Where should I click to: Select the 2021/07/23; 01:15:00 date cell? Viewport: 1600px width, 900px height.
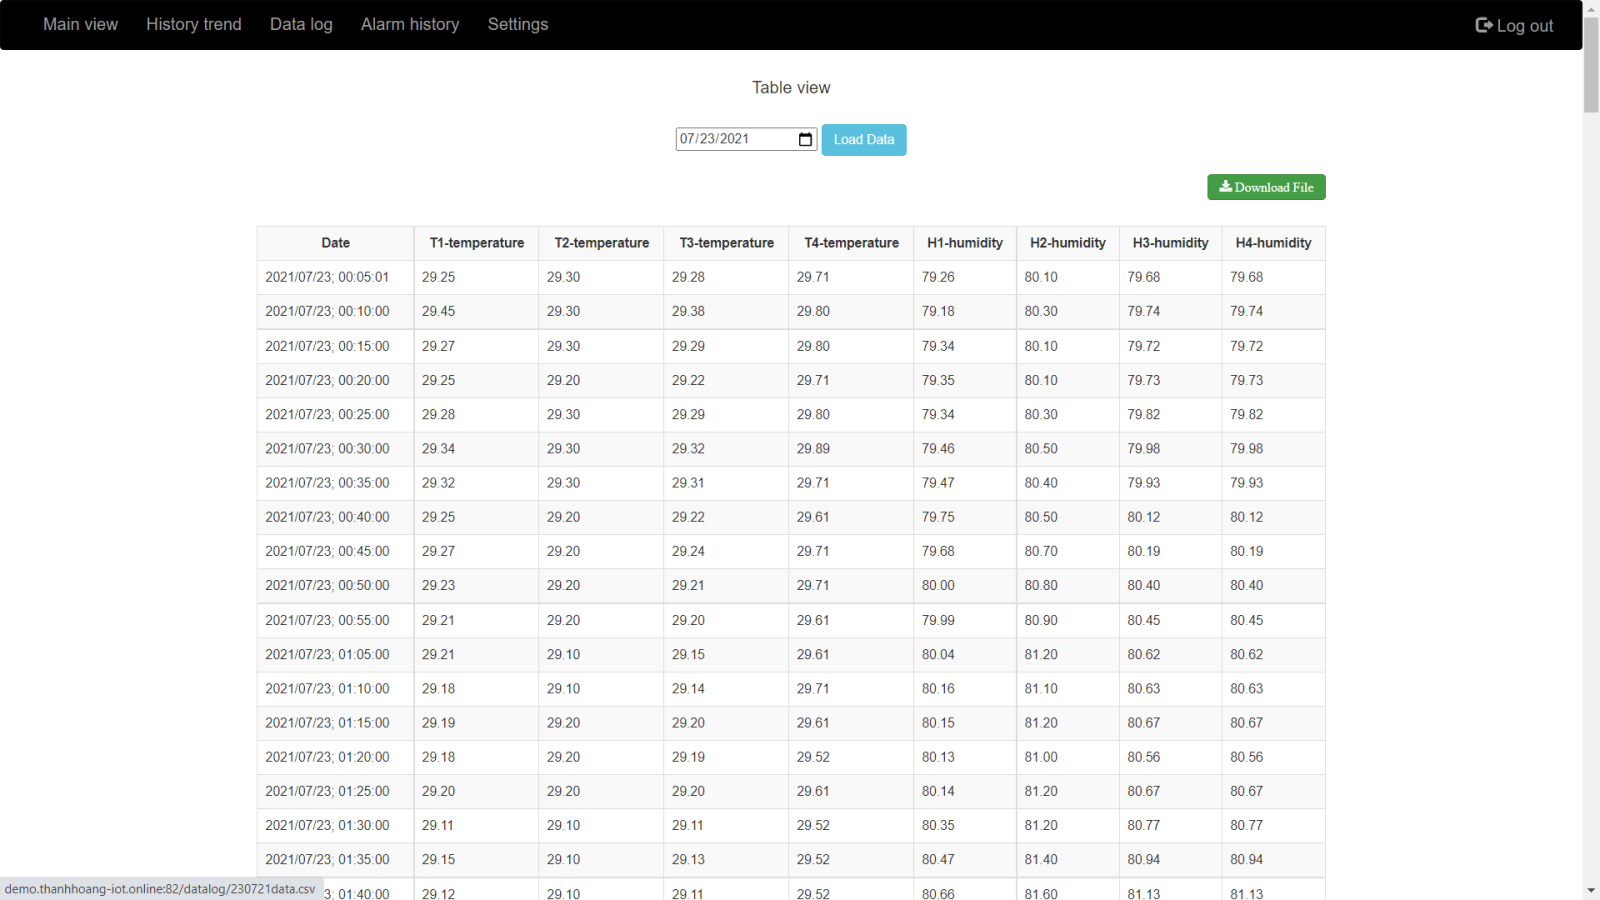[336, 722]
